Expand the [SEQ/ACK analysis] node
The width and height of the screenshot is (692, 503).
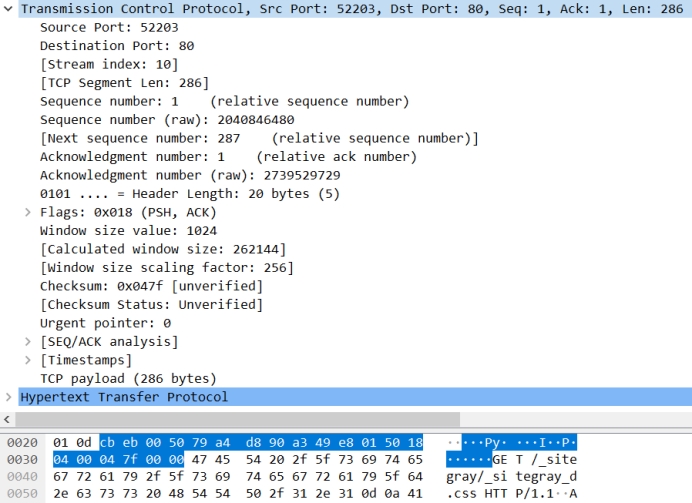coord(28,342)
